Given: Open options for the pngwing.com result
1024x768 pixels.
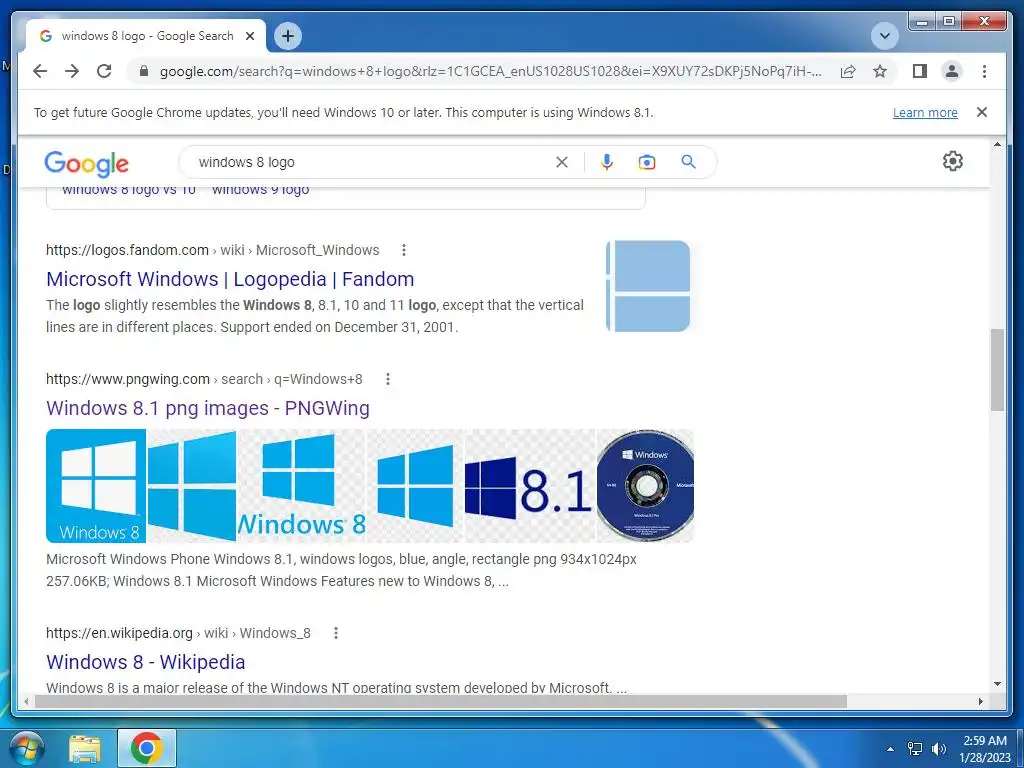Looking at the screenshot, I should (x=387, y=379).
